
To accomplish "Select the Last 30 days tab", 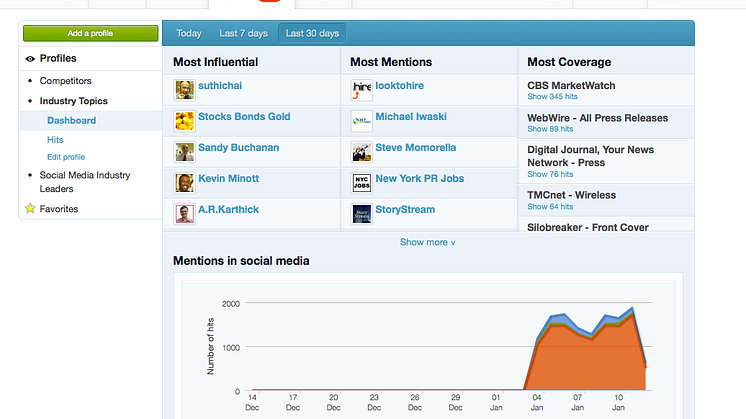I will click(x=312, y=33).
